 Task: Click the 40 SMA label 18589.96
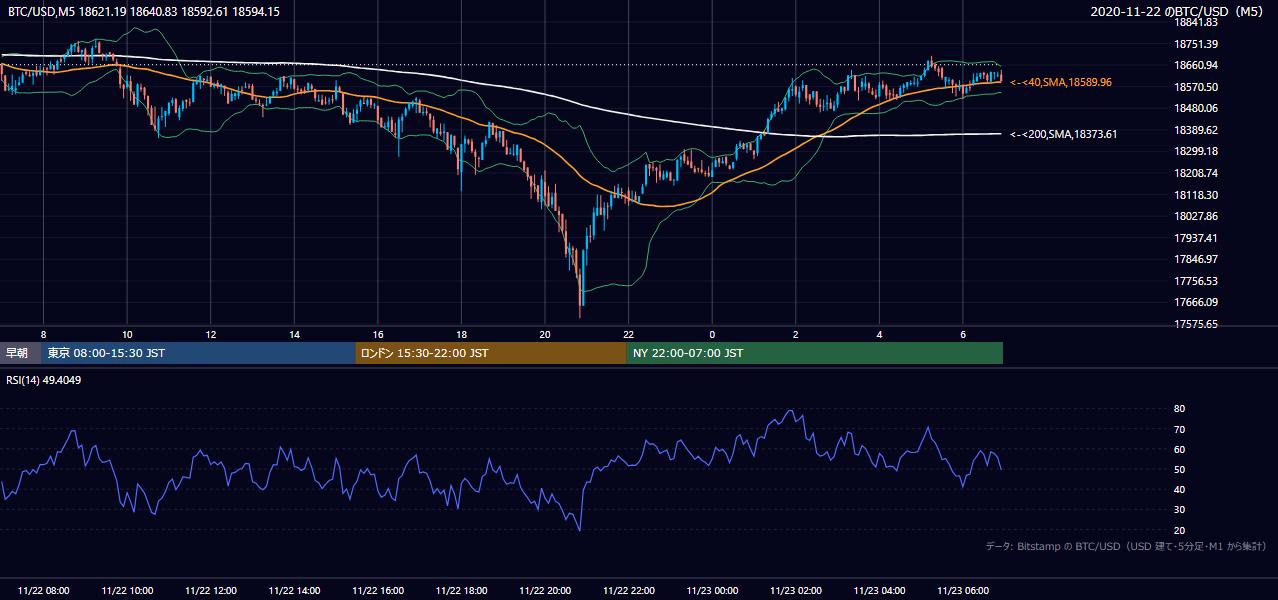click(1061, 82)
